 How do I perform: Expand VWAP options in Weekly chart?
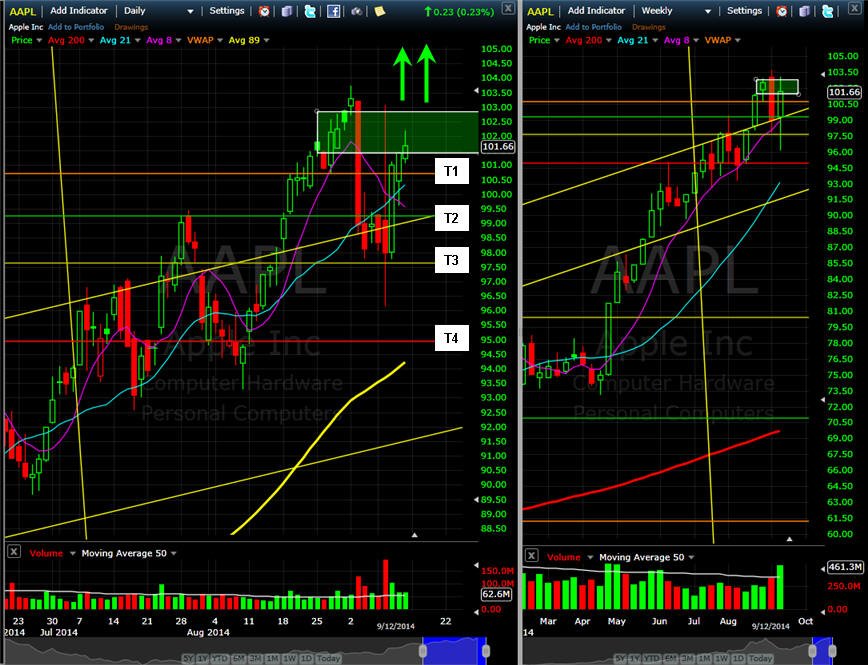737,40
